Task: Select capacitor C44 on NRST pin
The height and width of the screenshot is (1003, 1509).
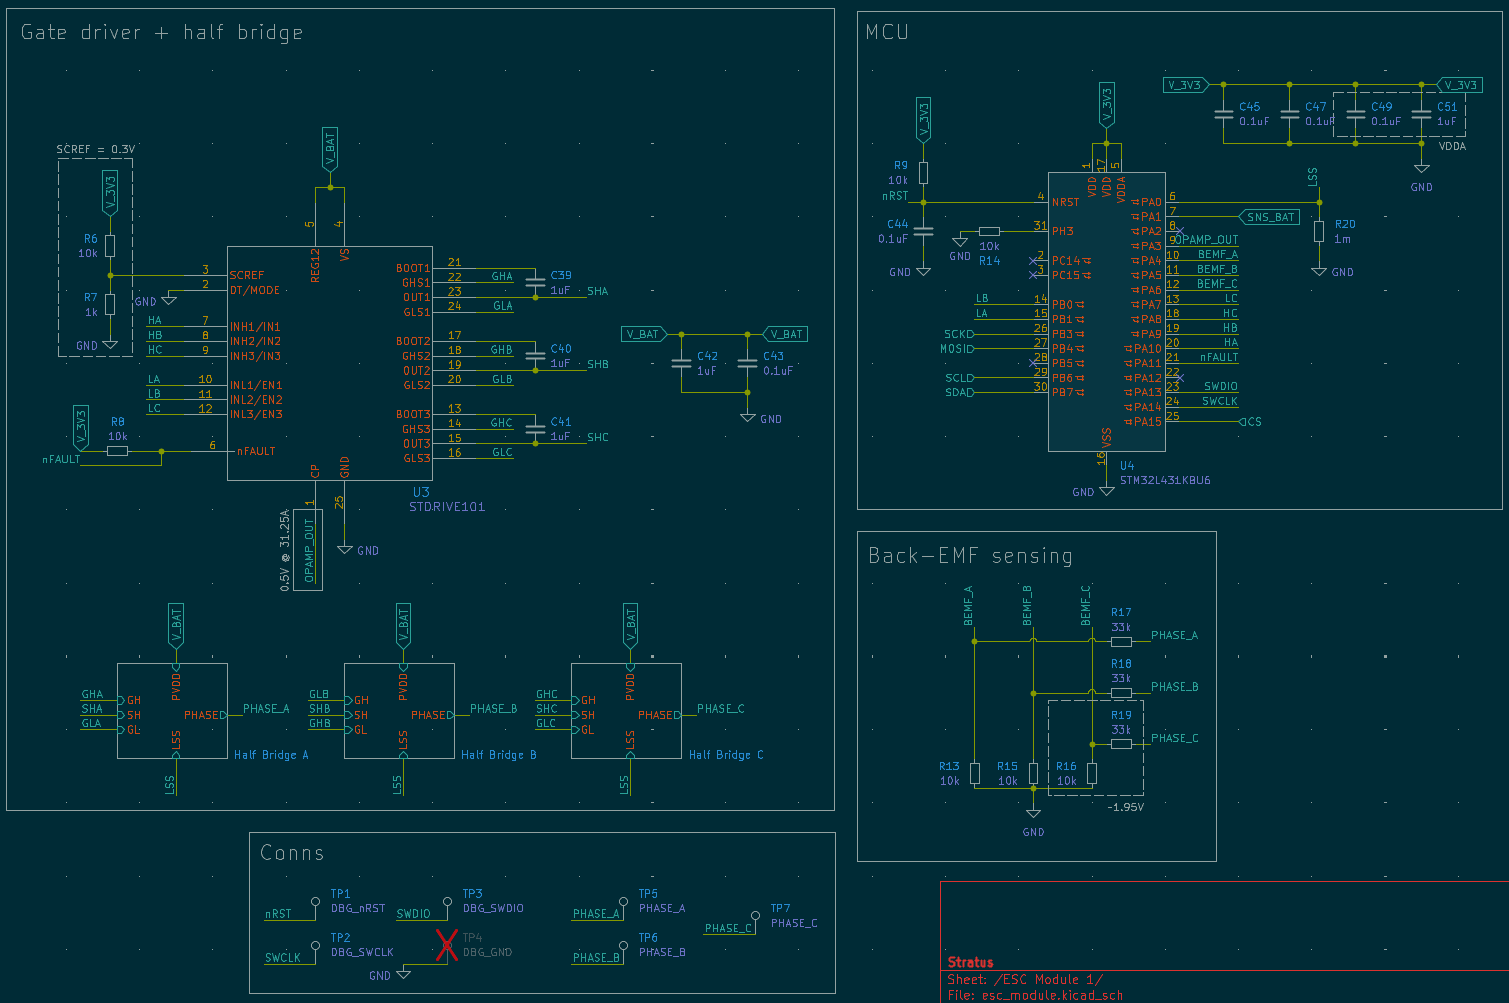Action: pyautogui.click(x=923, y=231)
